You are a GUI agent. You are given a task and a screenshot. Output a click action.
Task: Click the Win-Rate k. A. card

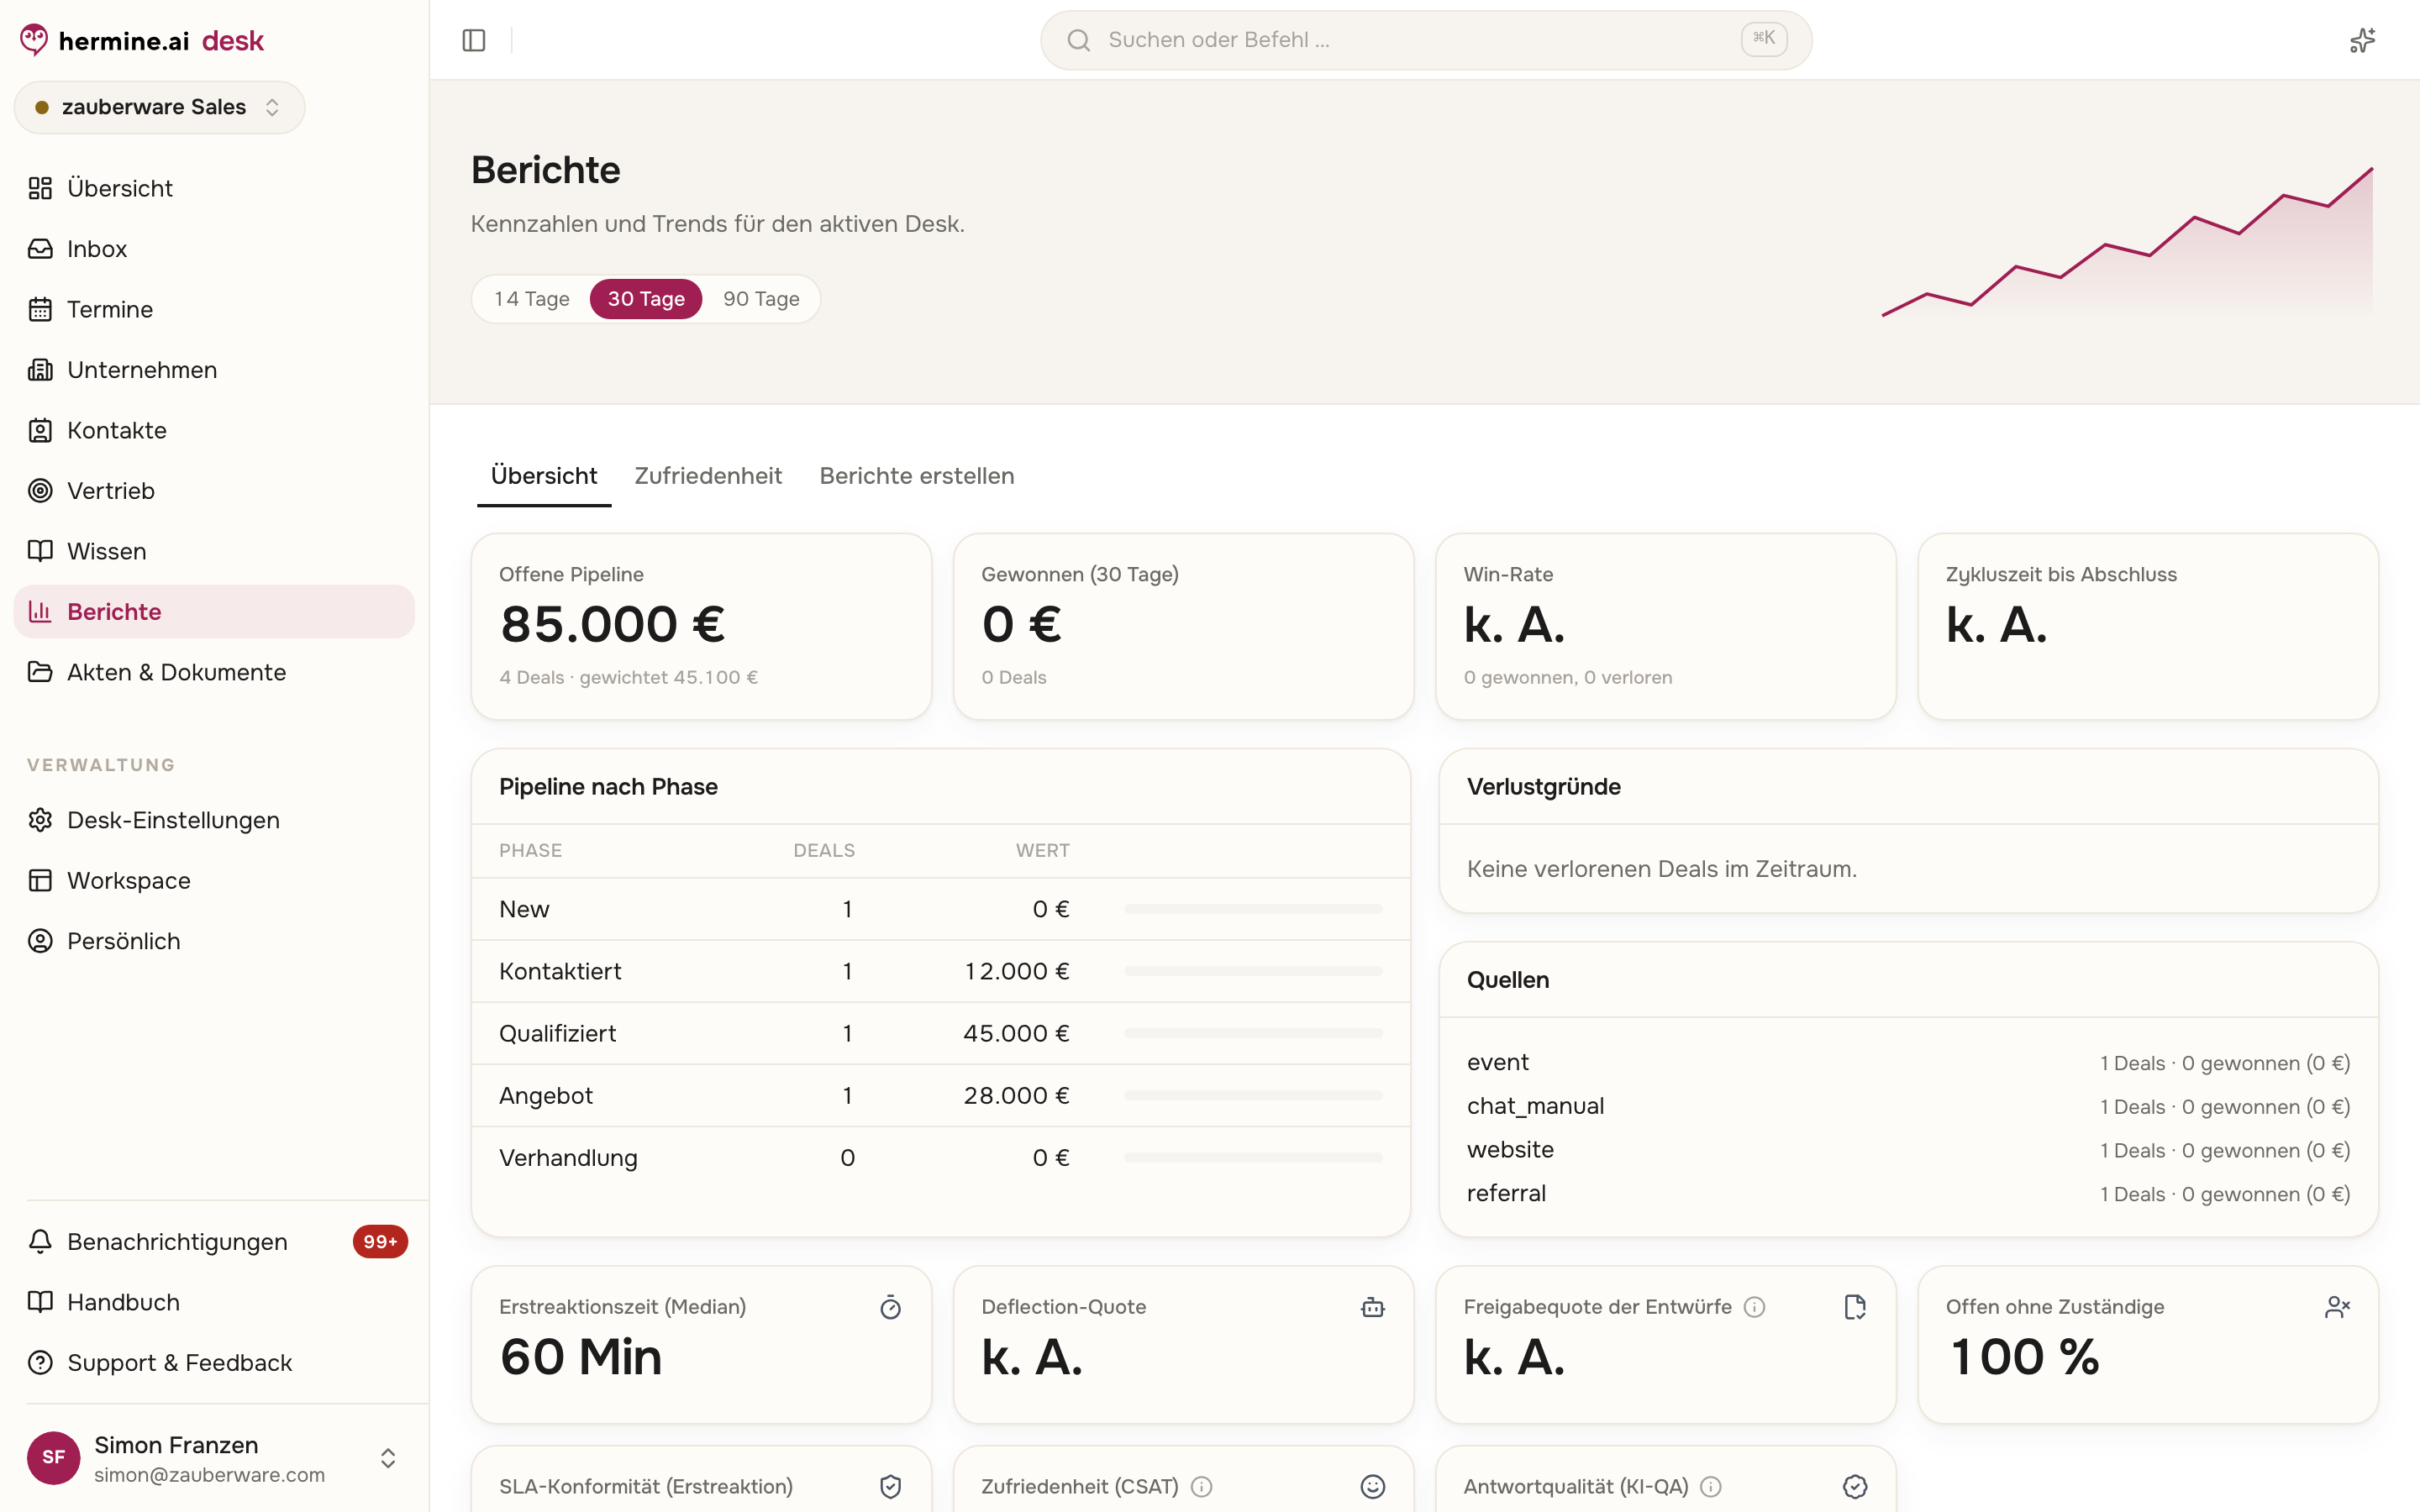[x=1666, y=626]
